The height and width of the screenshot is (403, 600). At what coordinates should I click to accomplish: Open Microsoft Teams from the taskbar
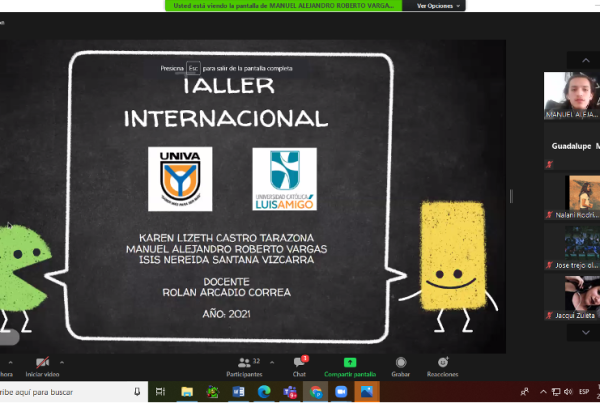[x=290, y=392]
